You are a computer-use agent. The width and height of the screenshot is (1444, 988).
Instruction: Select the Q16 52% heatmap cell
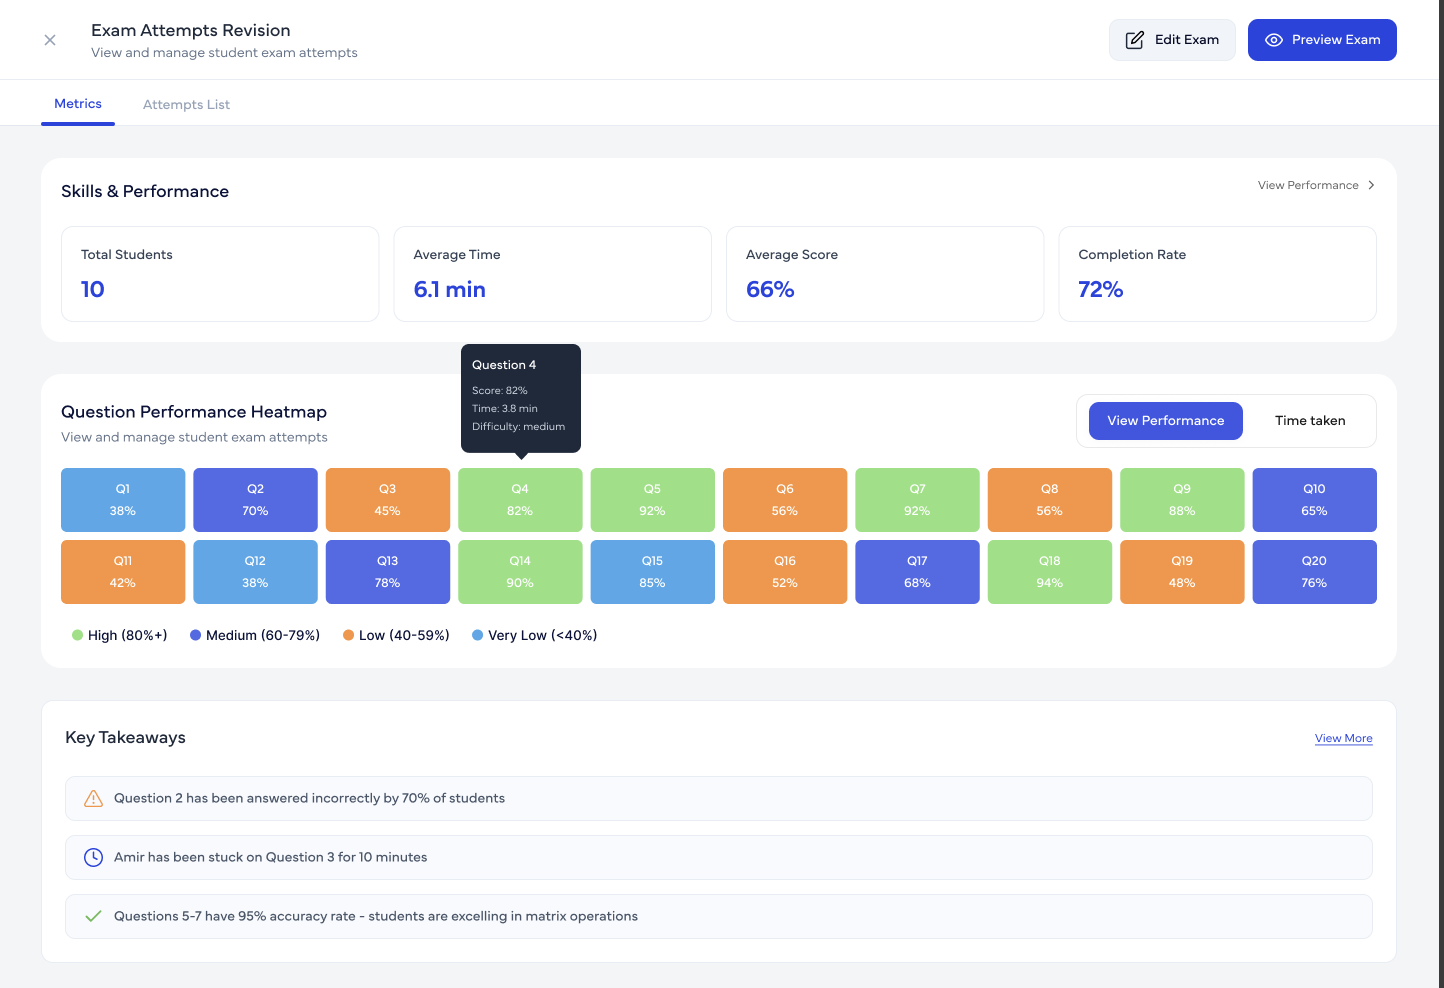785,572
